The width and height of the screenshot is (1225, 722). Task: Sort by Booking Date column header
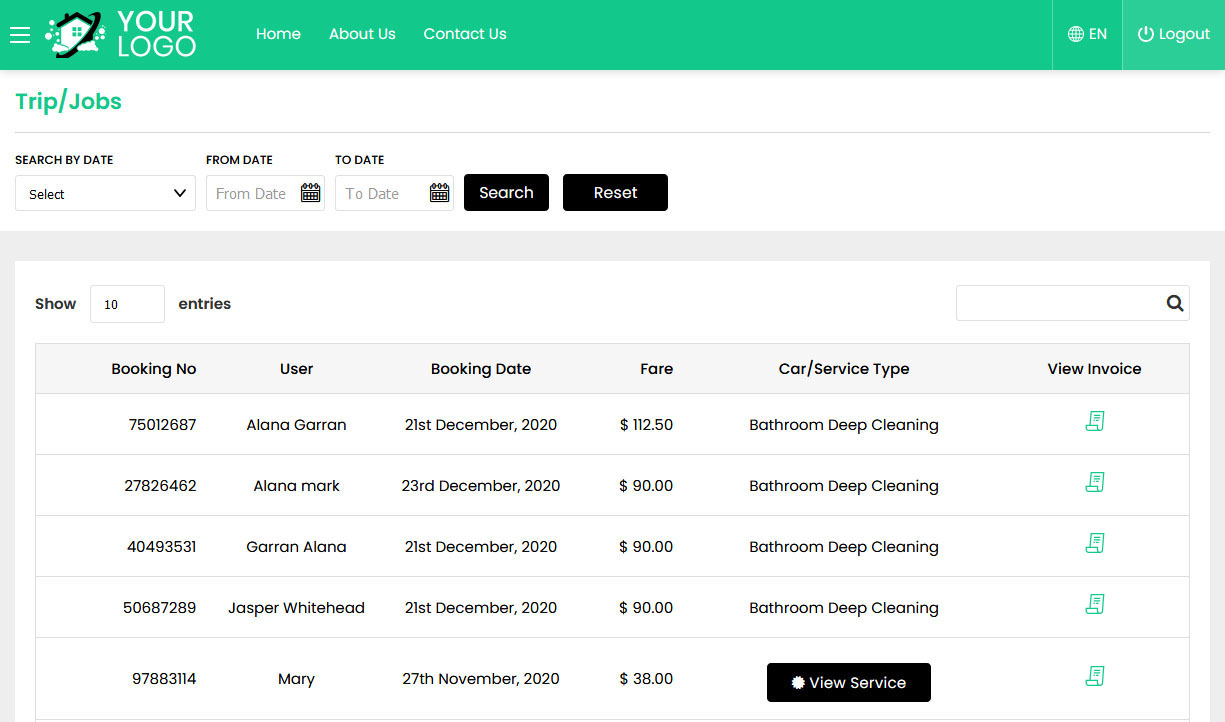coord(481,369)
